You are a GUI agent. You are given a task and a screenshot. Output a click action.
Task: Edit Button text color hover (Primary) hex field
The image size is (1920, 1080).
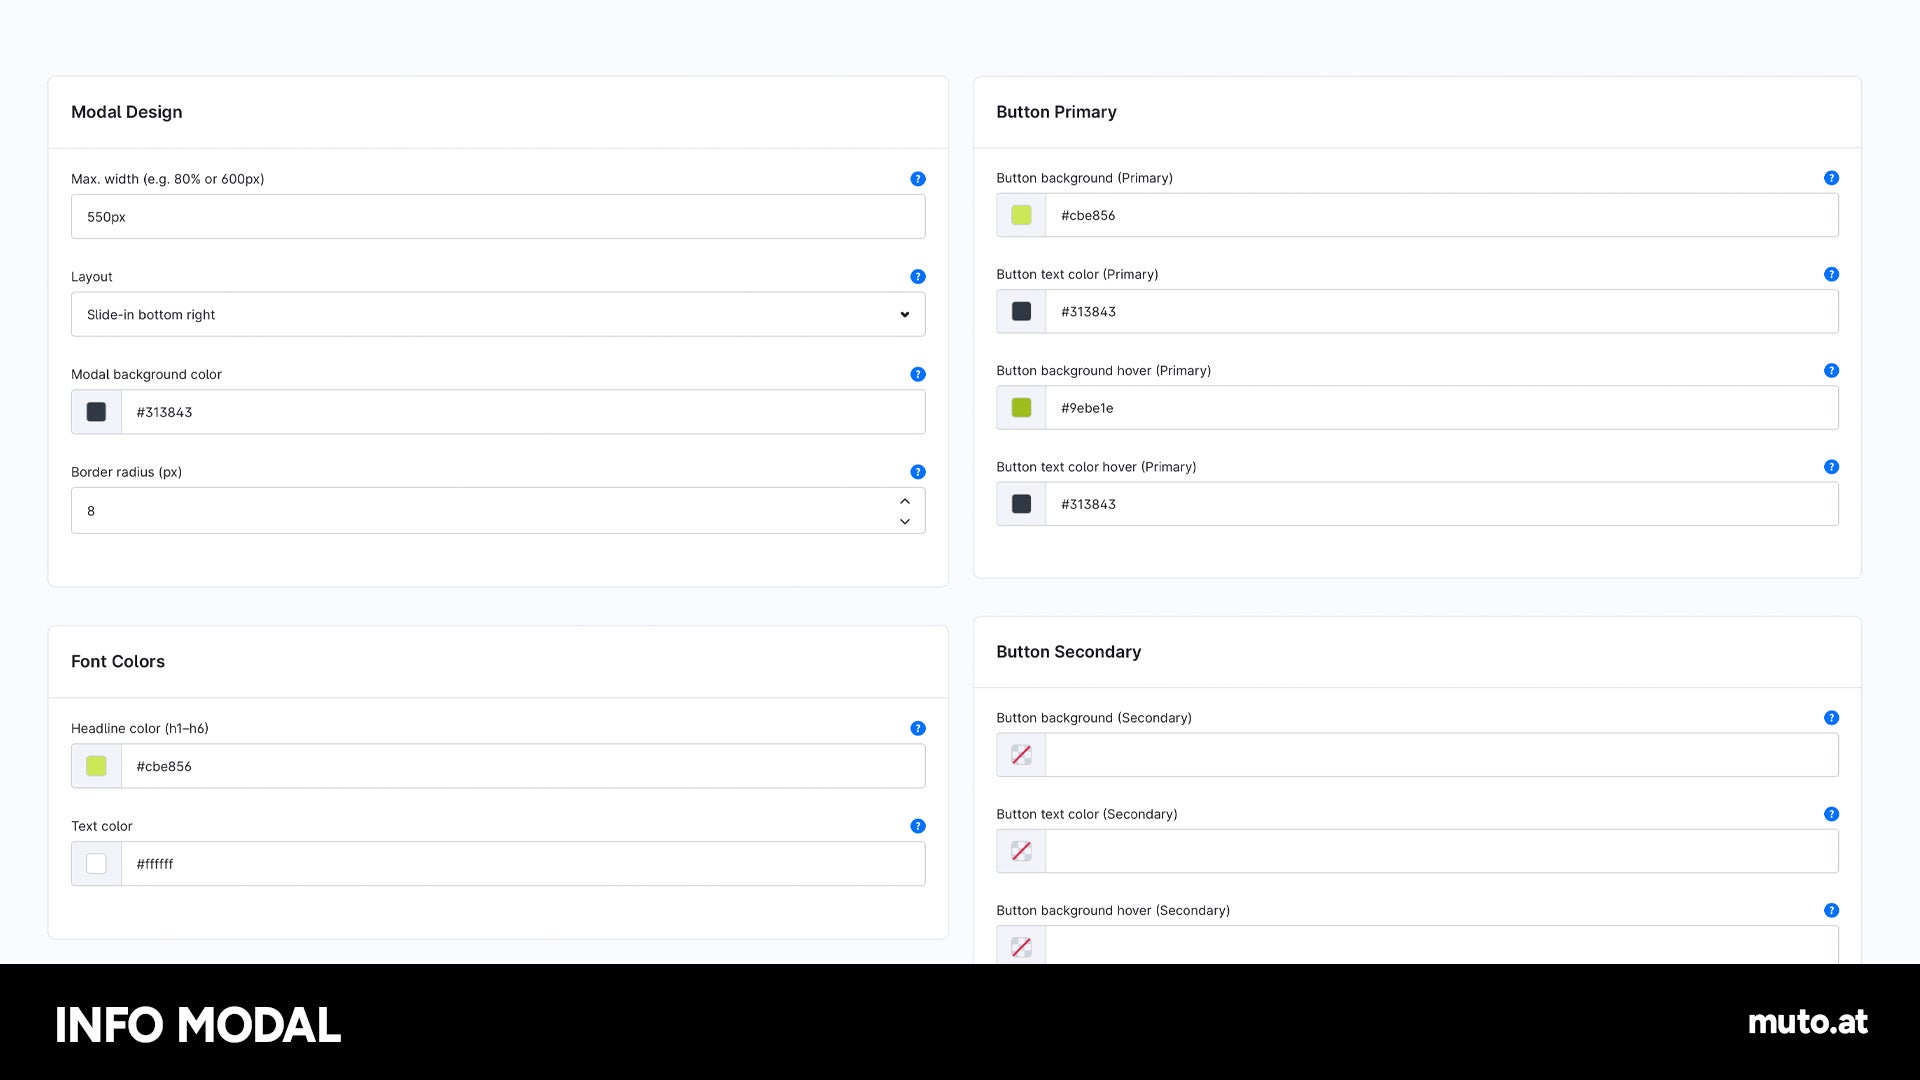(x=1442, y=504)
